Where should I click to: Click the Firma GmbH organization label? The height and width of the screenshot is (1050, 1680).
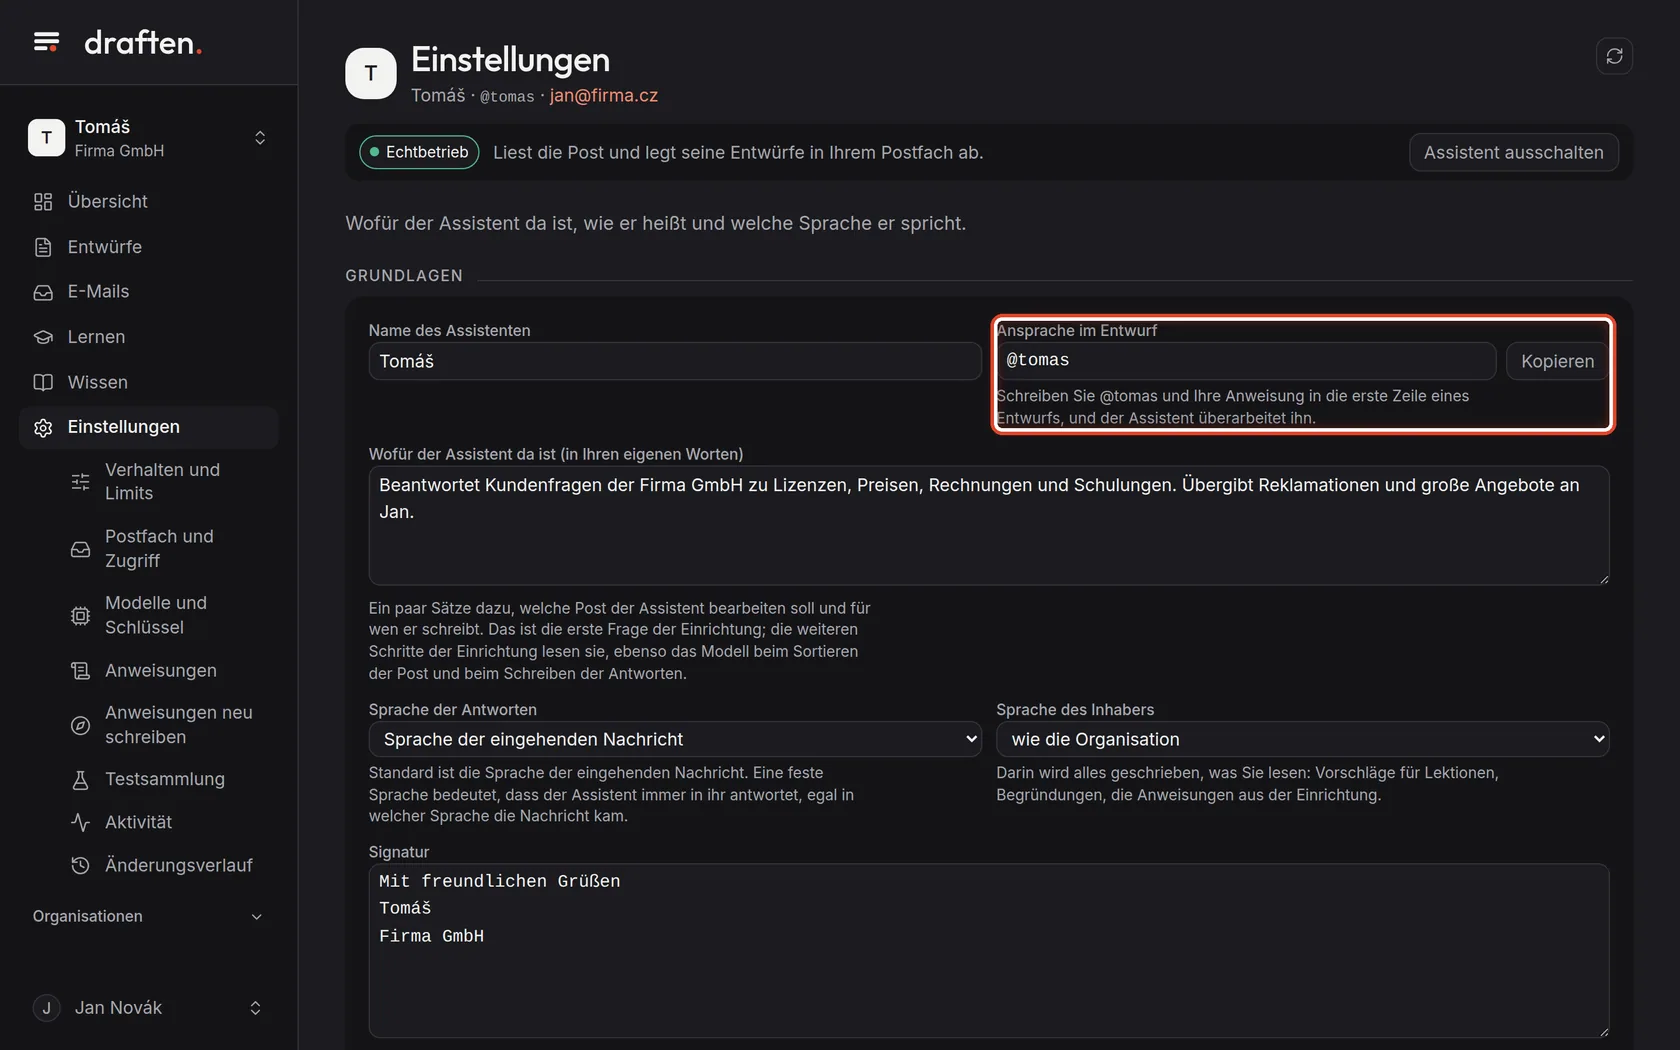point(119,151)
